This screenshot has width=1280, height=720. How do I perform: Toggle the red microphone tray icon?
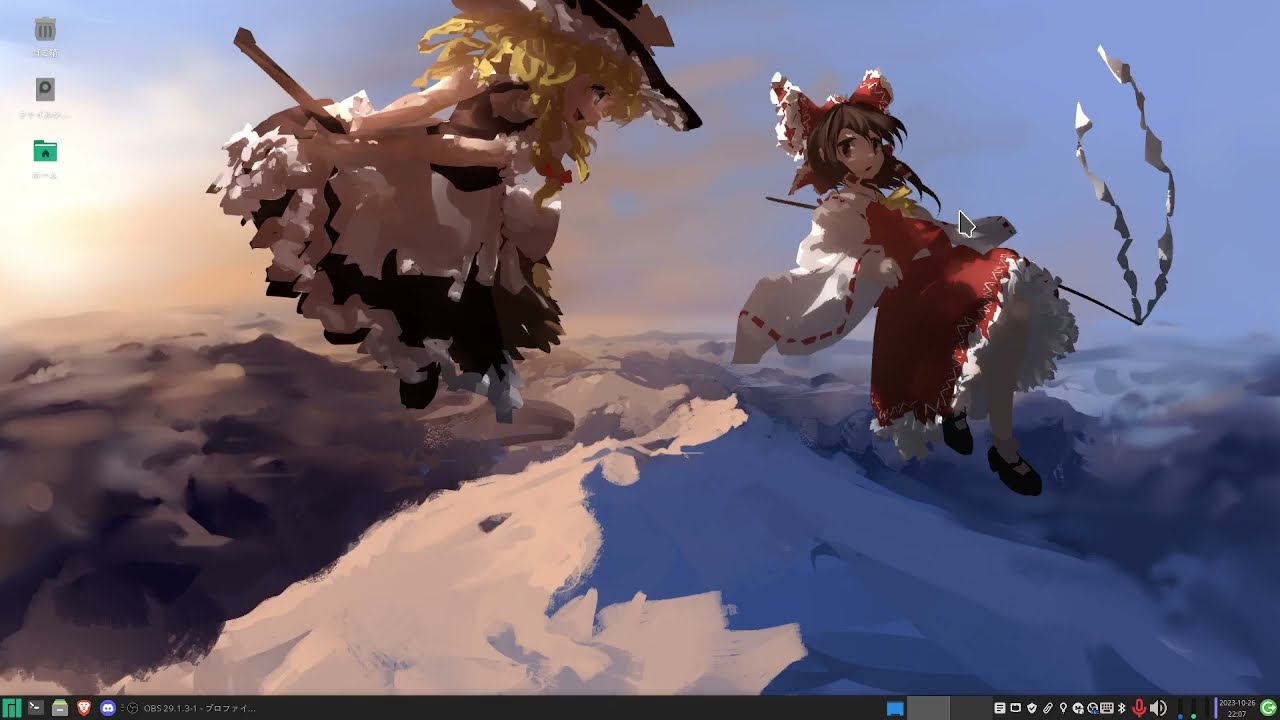coord(1139,708)
